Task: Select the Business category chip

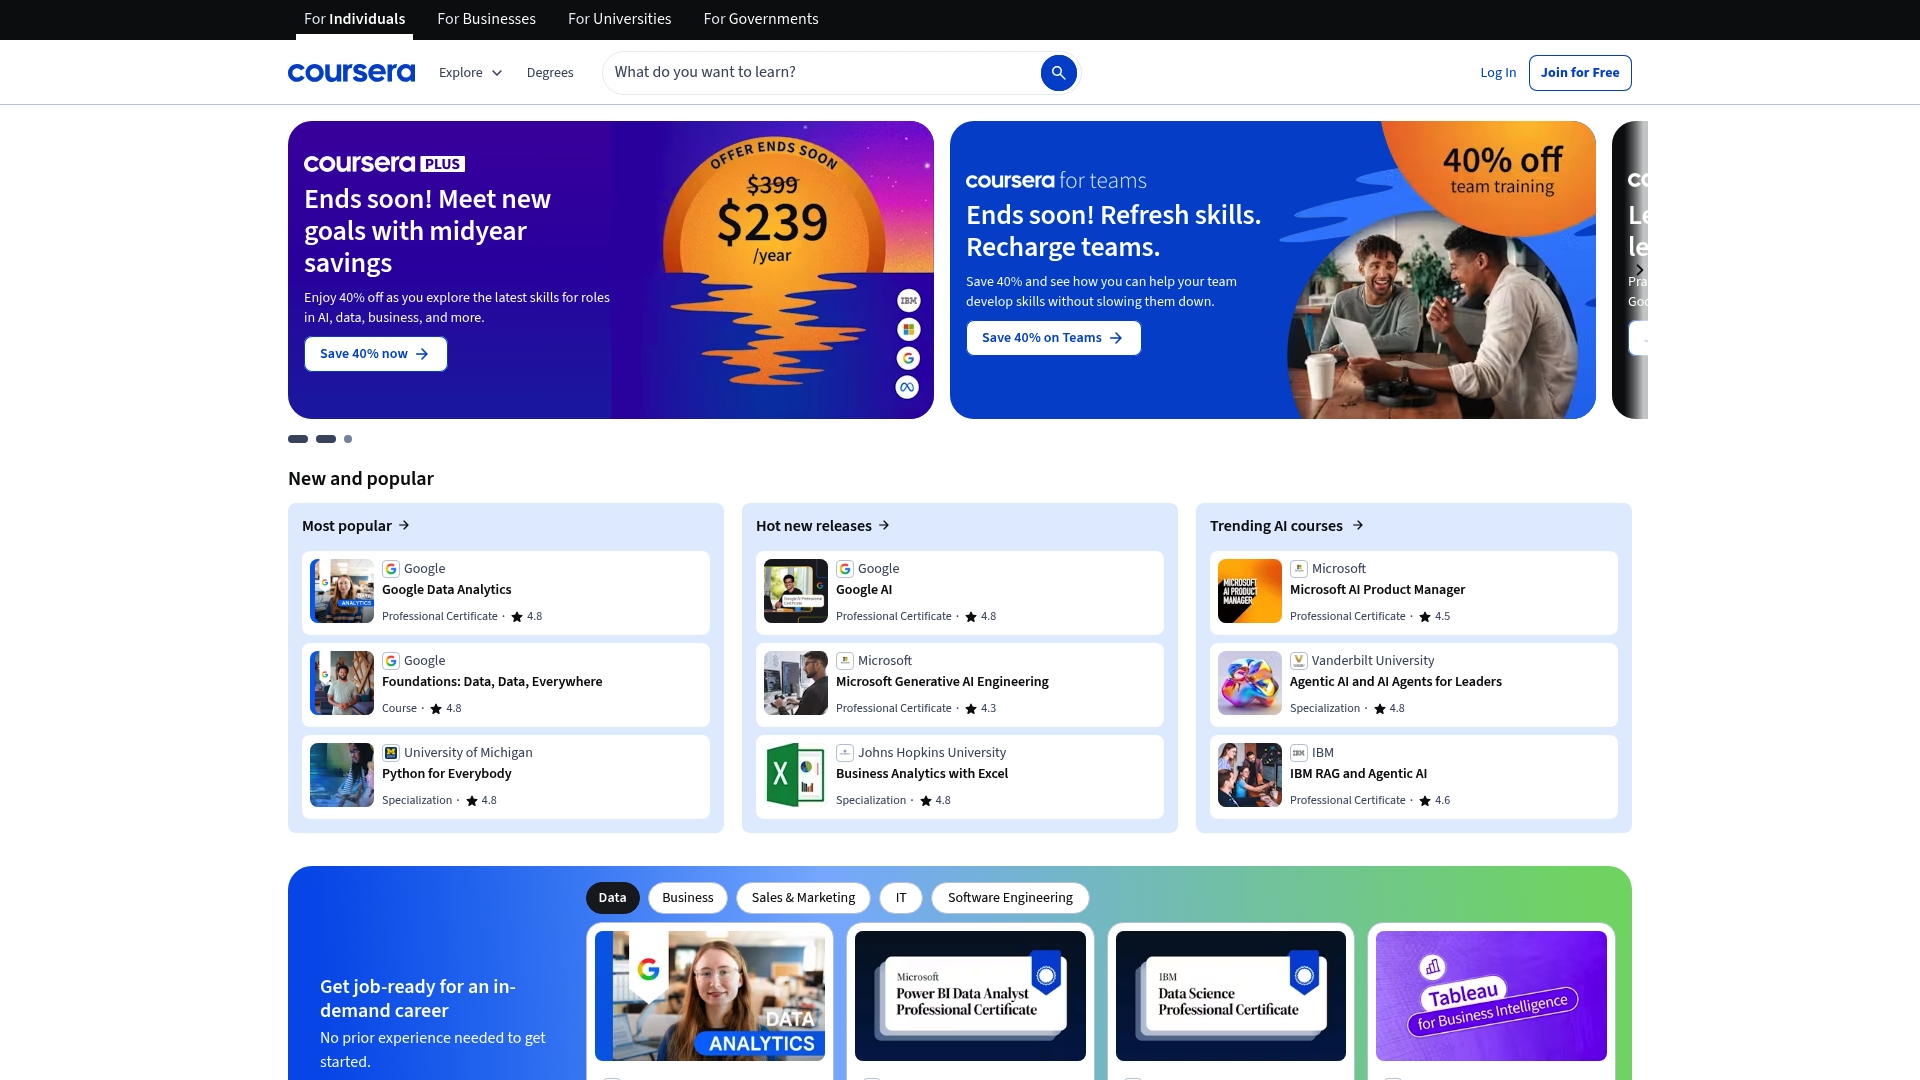Action: pos(688,898)
